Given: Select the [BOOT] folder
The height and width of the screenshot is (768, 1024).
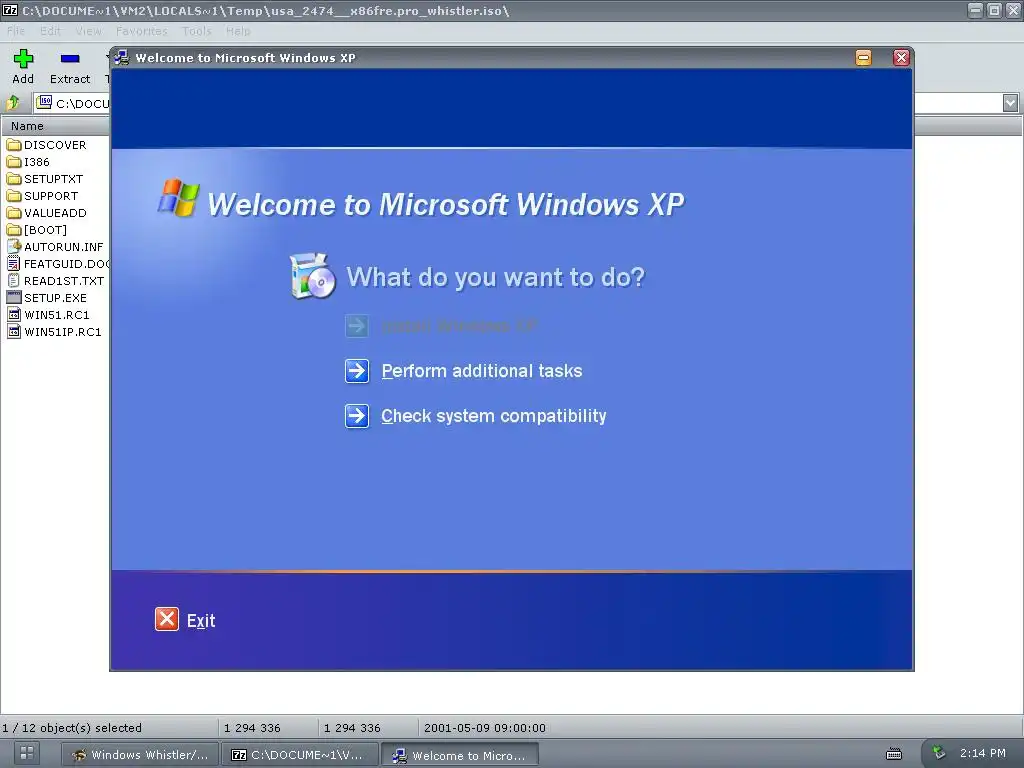Looking at the screenshot, I should pyautogui.click(x=37, y=230).
